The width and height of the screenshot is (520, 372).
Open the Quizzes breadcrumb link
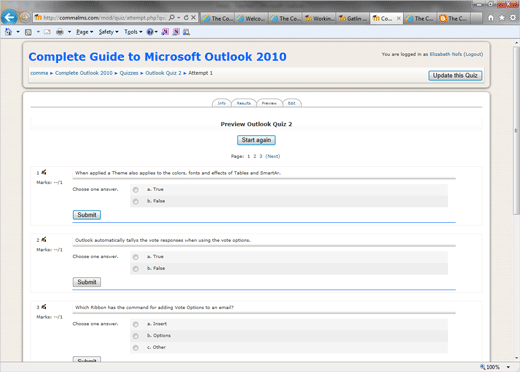(129, 73)
